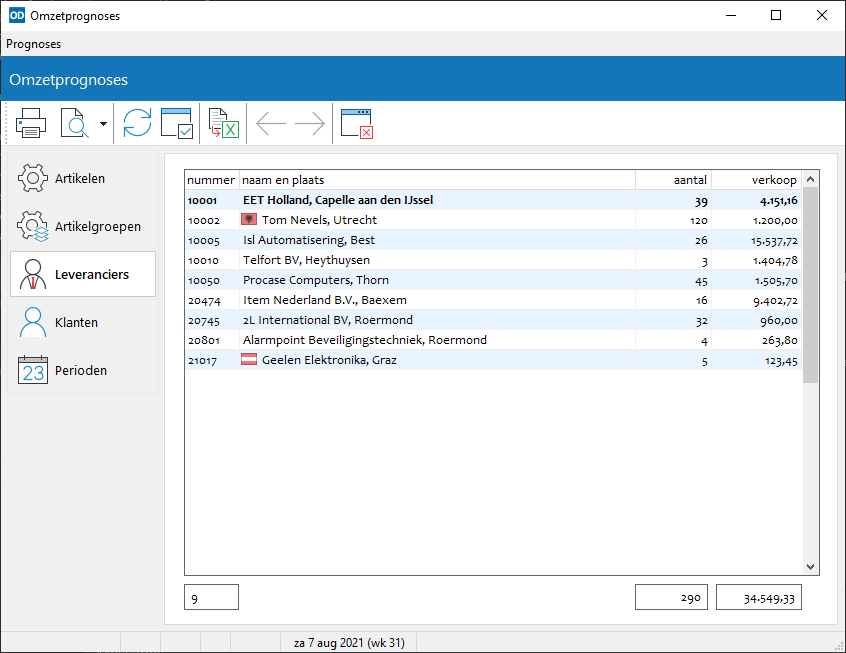Minimize the Omzetprognoses window
This screenshot has width=846, height=653.
point(731,15)
